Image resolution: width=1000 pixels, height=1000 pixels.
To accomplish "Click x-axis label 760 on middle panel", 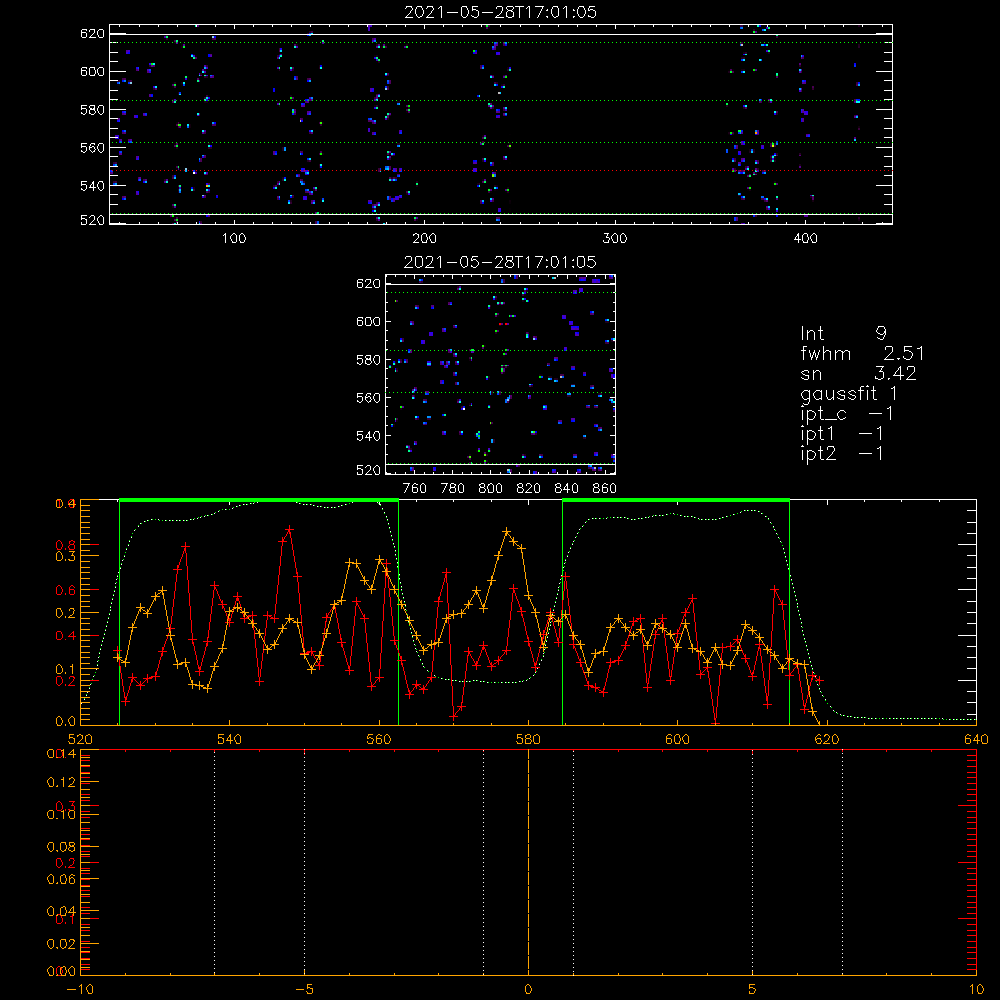I will pos(415,489).
